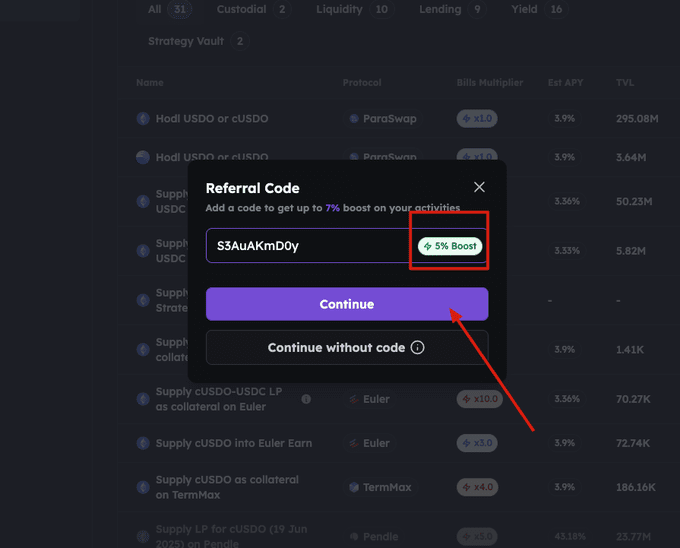The height and width of the screenshot is (548, 680).
Task: Click token icon for Supply cUSDO into Euler Earn
Action: (143, 443)
